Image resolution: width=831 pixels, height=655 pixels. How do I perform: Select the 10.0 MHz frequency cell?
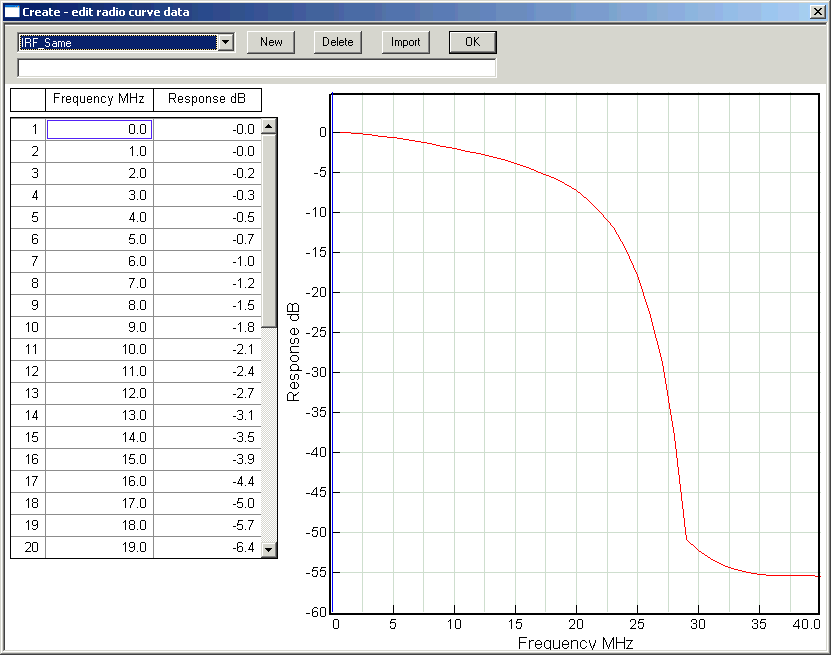(x=99, y=349)
